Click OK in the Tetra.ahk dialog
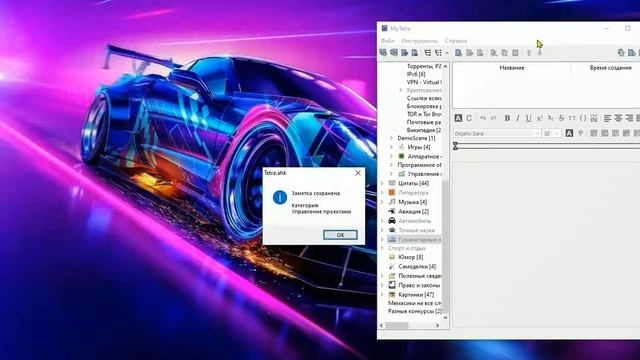The image size is (640, 360). pos(340,235)
